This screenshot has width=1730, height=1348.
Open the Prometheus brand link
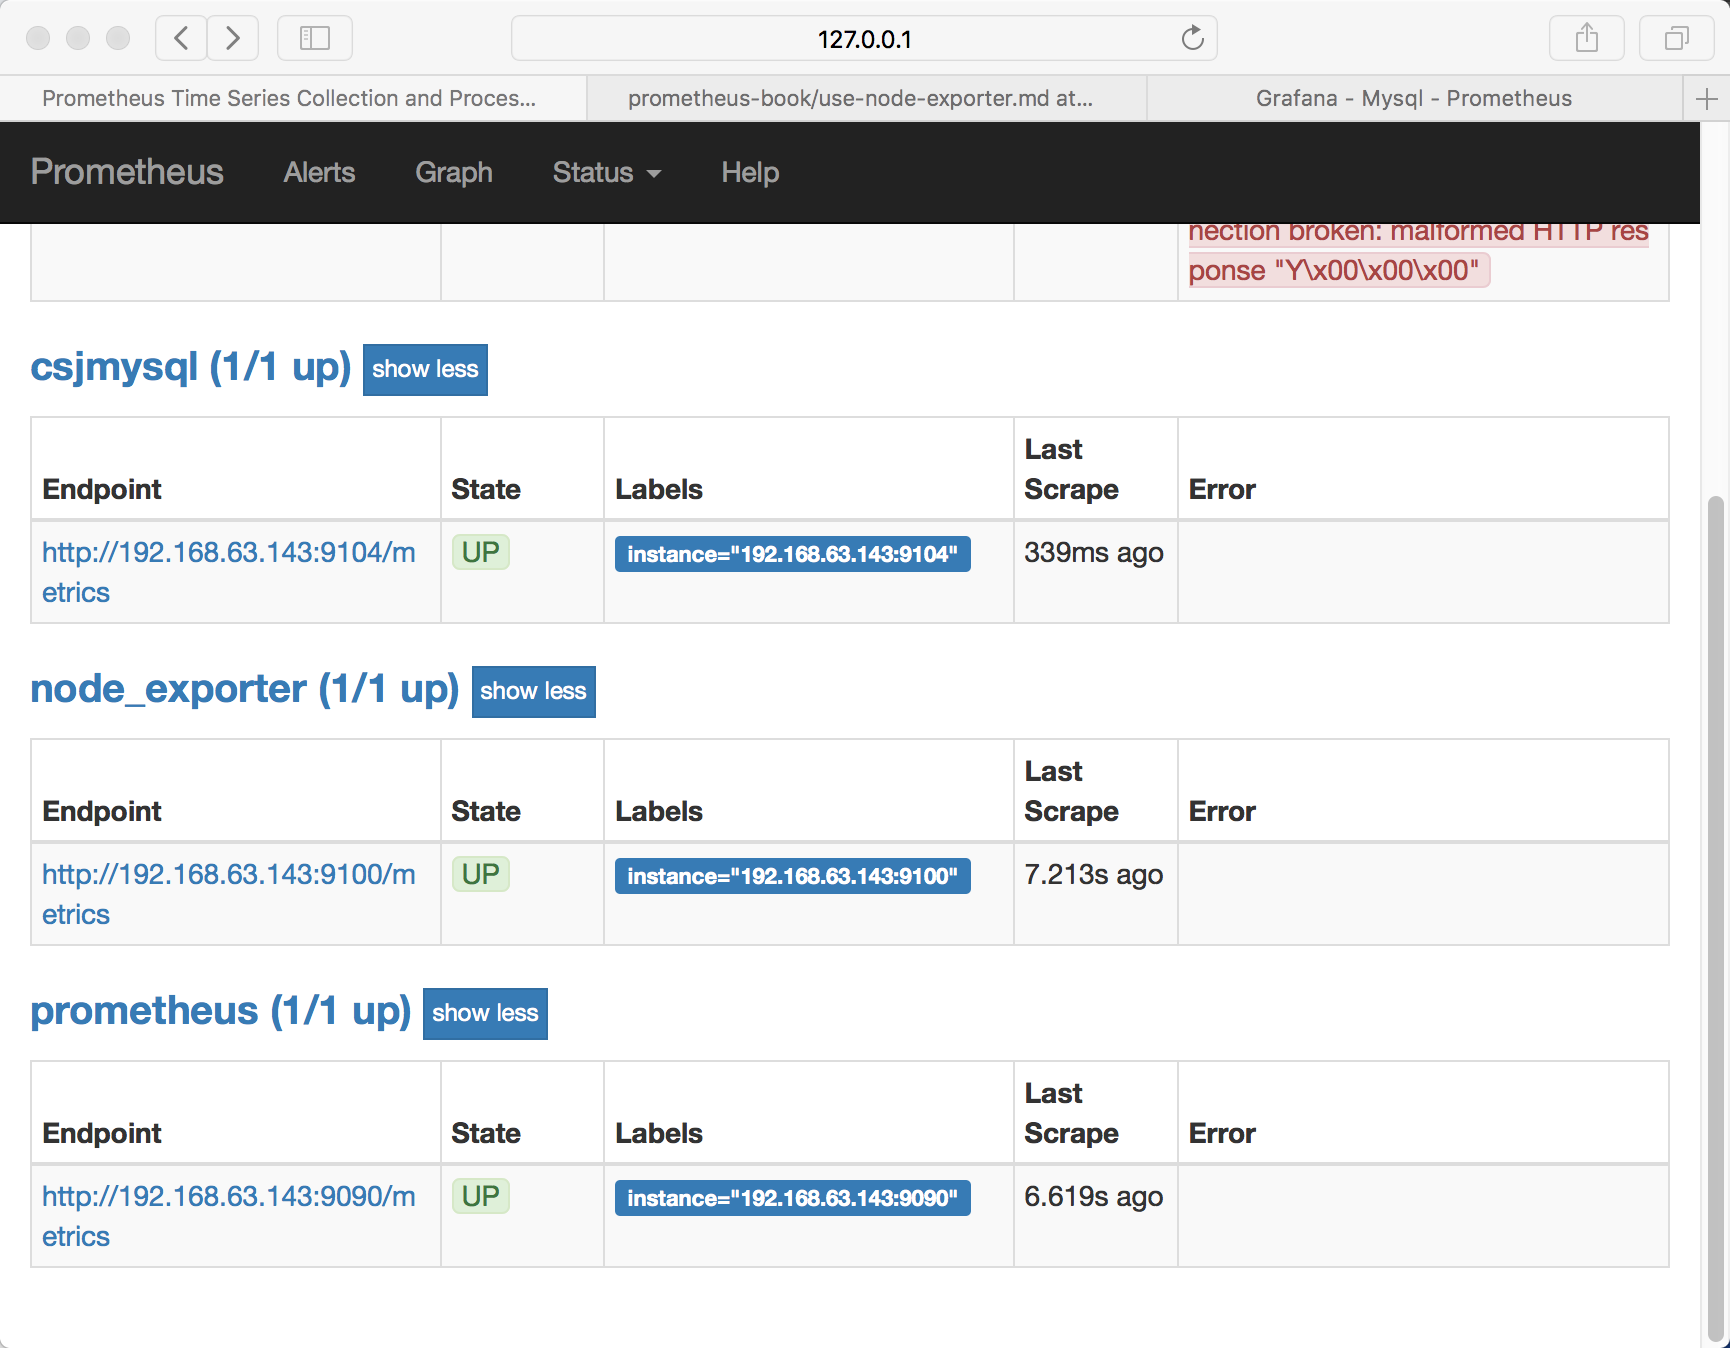click(127, 172)
